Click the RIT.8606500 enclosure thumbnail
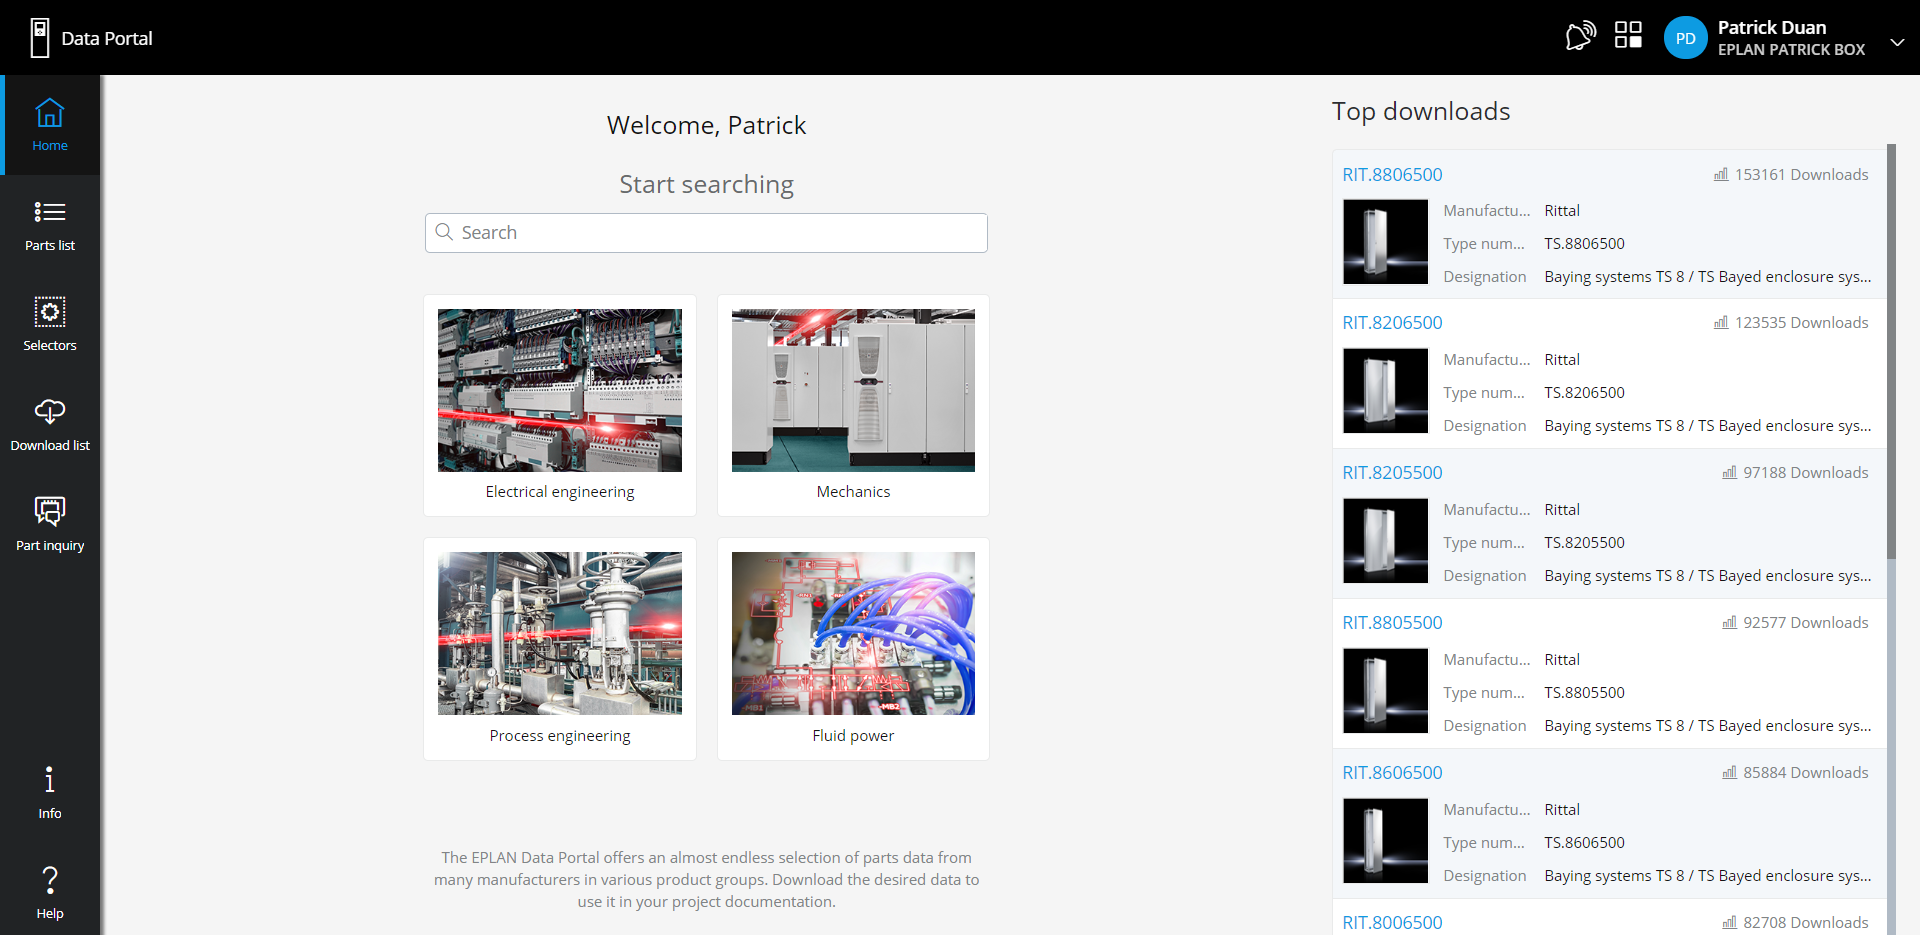1920x935 pixels. (1385, 841)
